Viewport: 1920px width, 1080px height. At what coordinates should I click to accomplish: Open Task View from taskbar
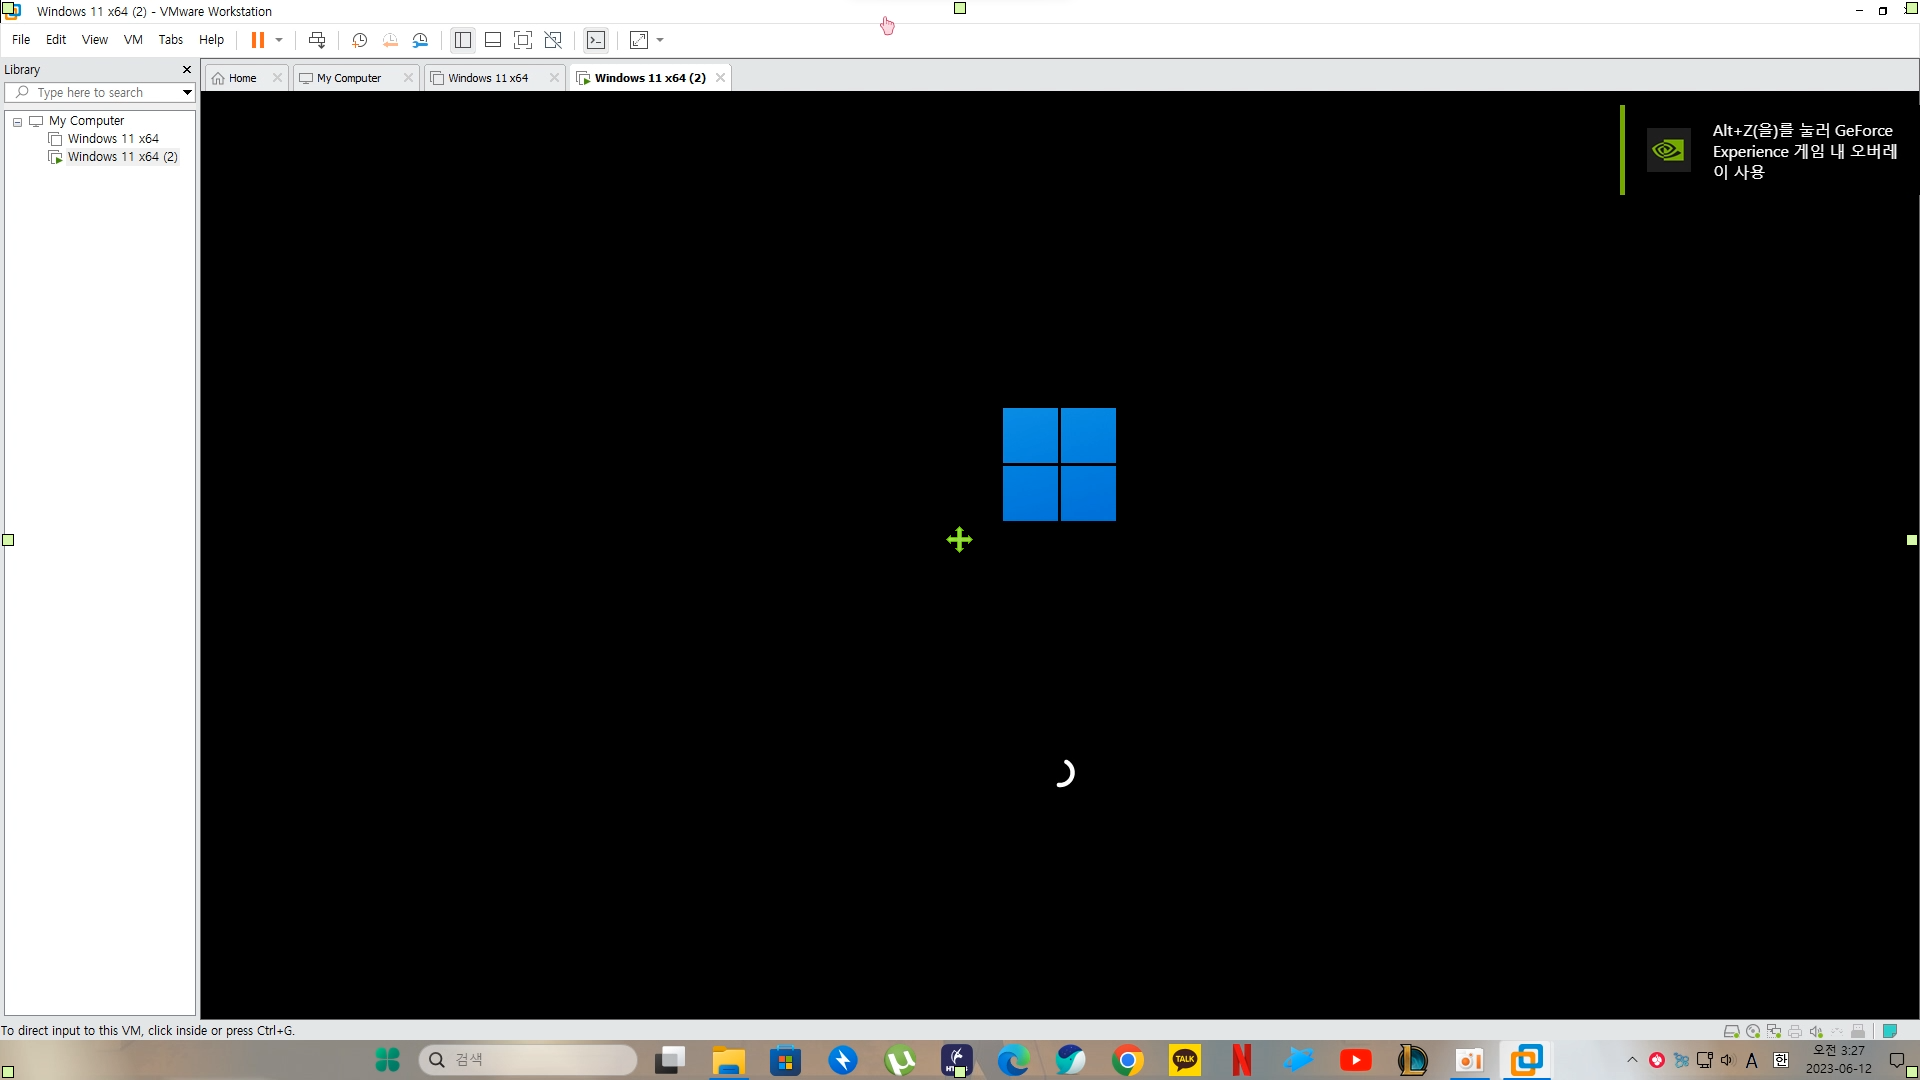(x=671, y=1060)
